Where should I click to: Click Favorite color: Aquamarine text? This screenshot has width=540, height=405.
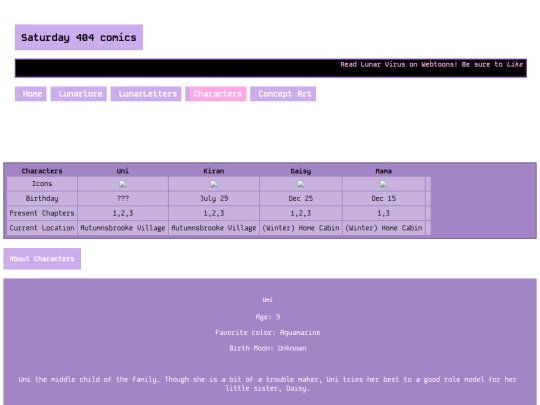point(268,333)
